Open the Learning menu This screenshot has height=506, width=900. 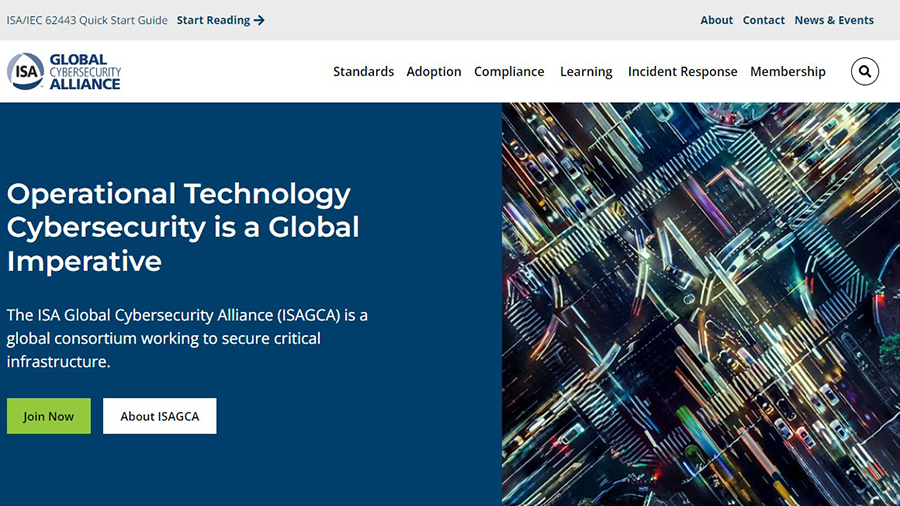pyautogui.click(x=586, y=72)
